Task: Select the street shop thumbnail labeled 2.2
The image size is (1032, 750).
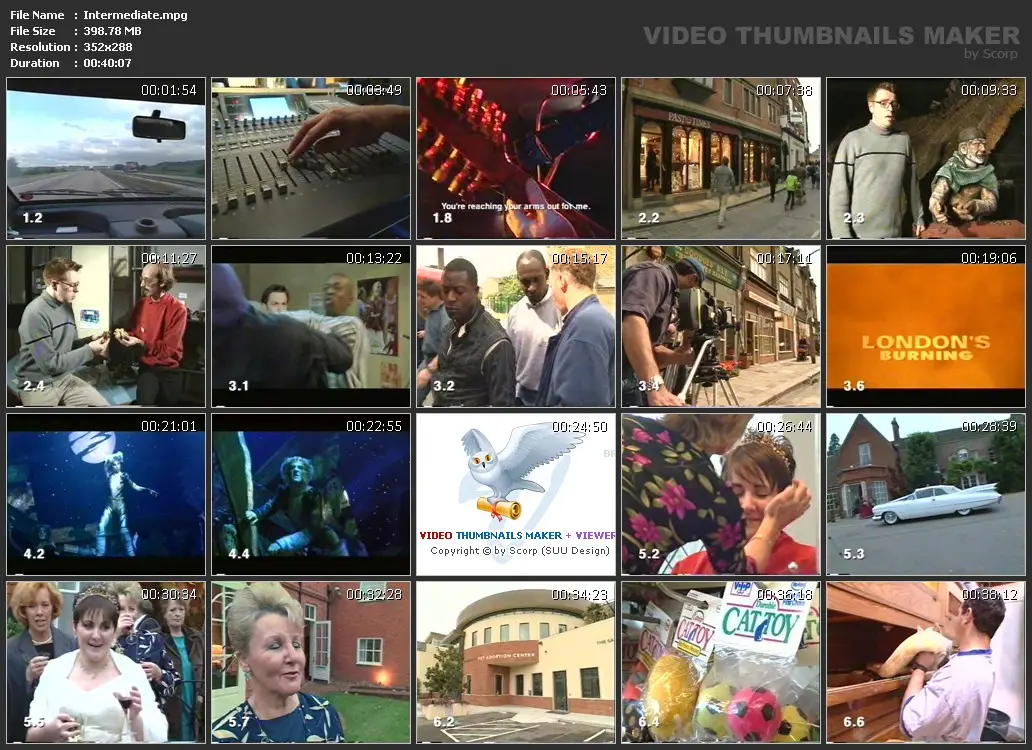Action: coord(721,159)
